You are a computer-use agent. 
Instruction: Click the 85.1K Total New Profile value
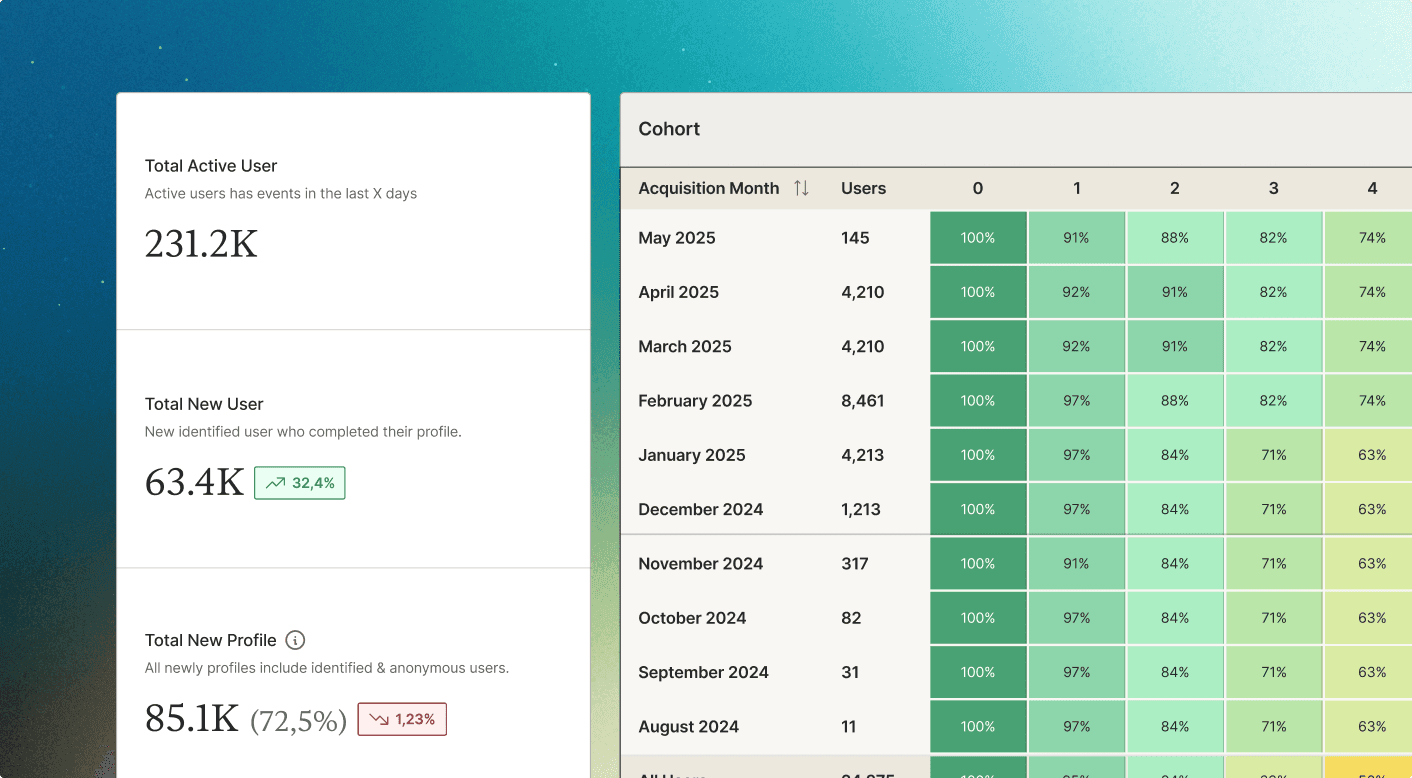[x=192, y=718]
